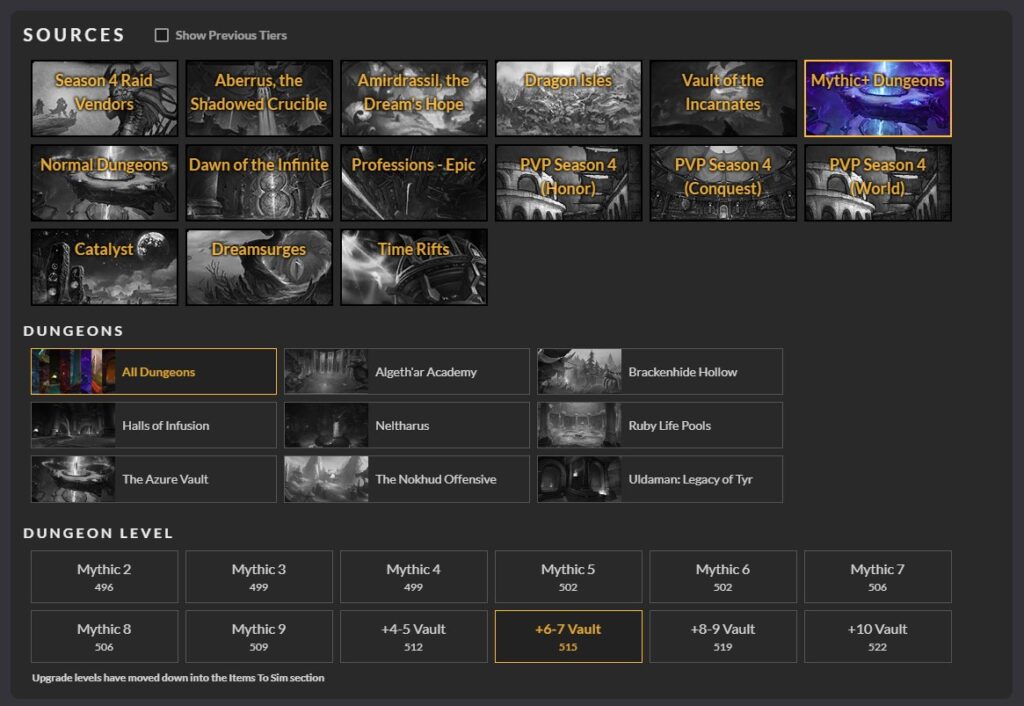Viewport: 1024px width, 706px height.
Task: Select Mythic 8 dungeon level
Action: coord(104,637)
